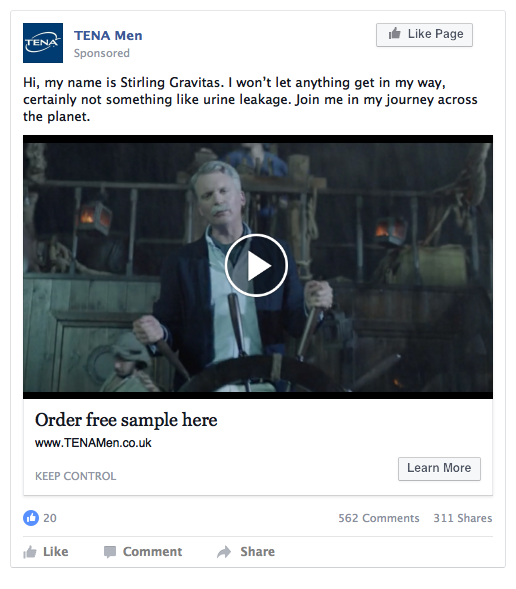The width and height of the screenshot is (516, 589).
Task: Click thumbs-up icon in Like Page button
Action: click(x=395, y=34)
